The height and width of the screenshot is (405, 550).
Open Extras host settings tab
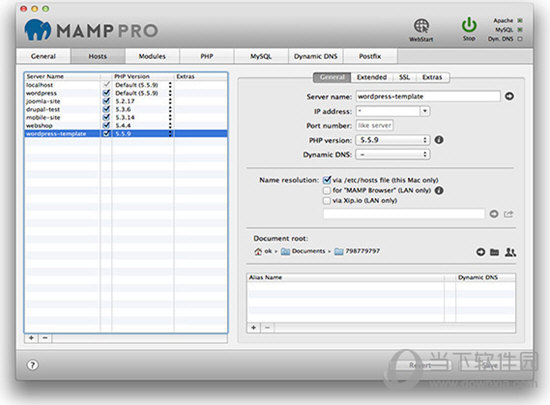point(432,77)
